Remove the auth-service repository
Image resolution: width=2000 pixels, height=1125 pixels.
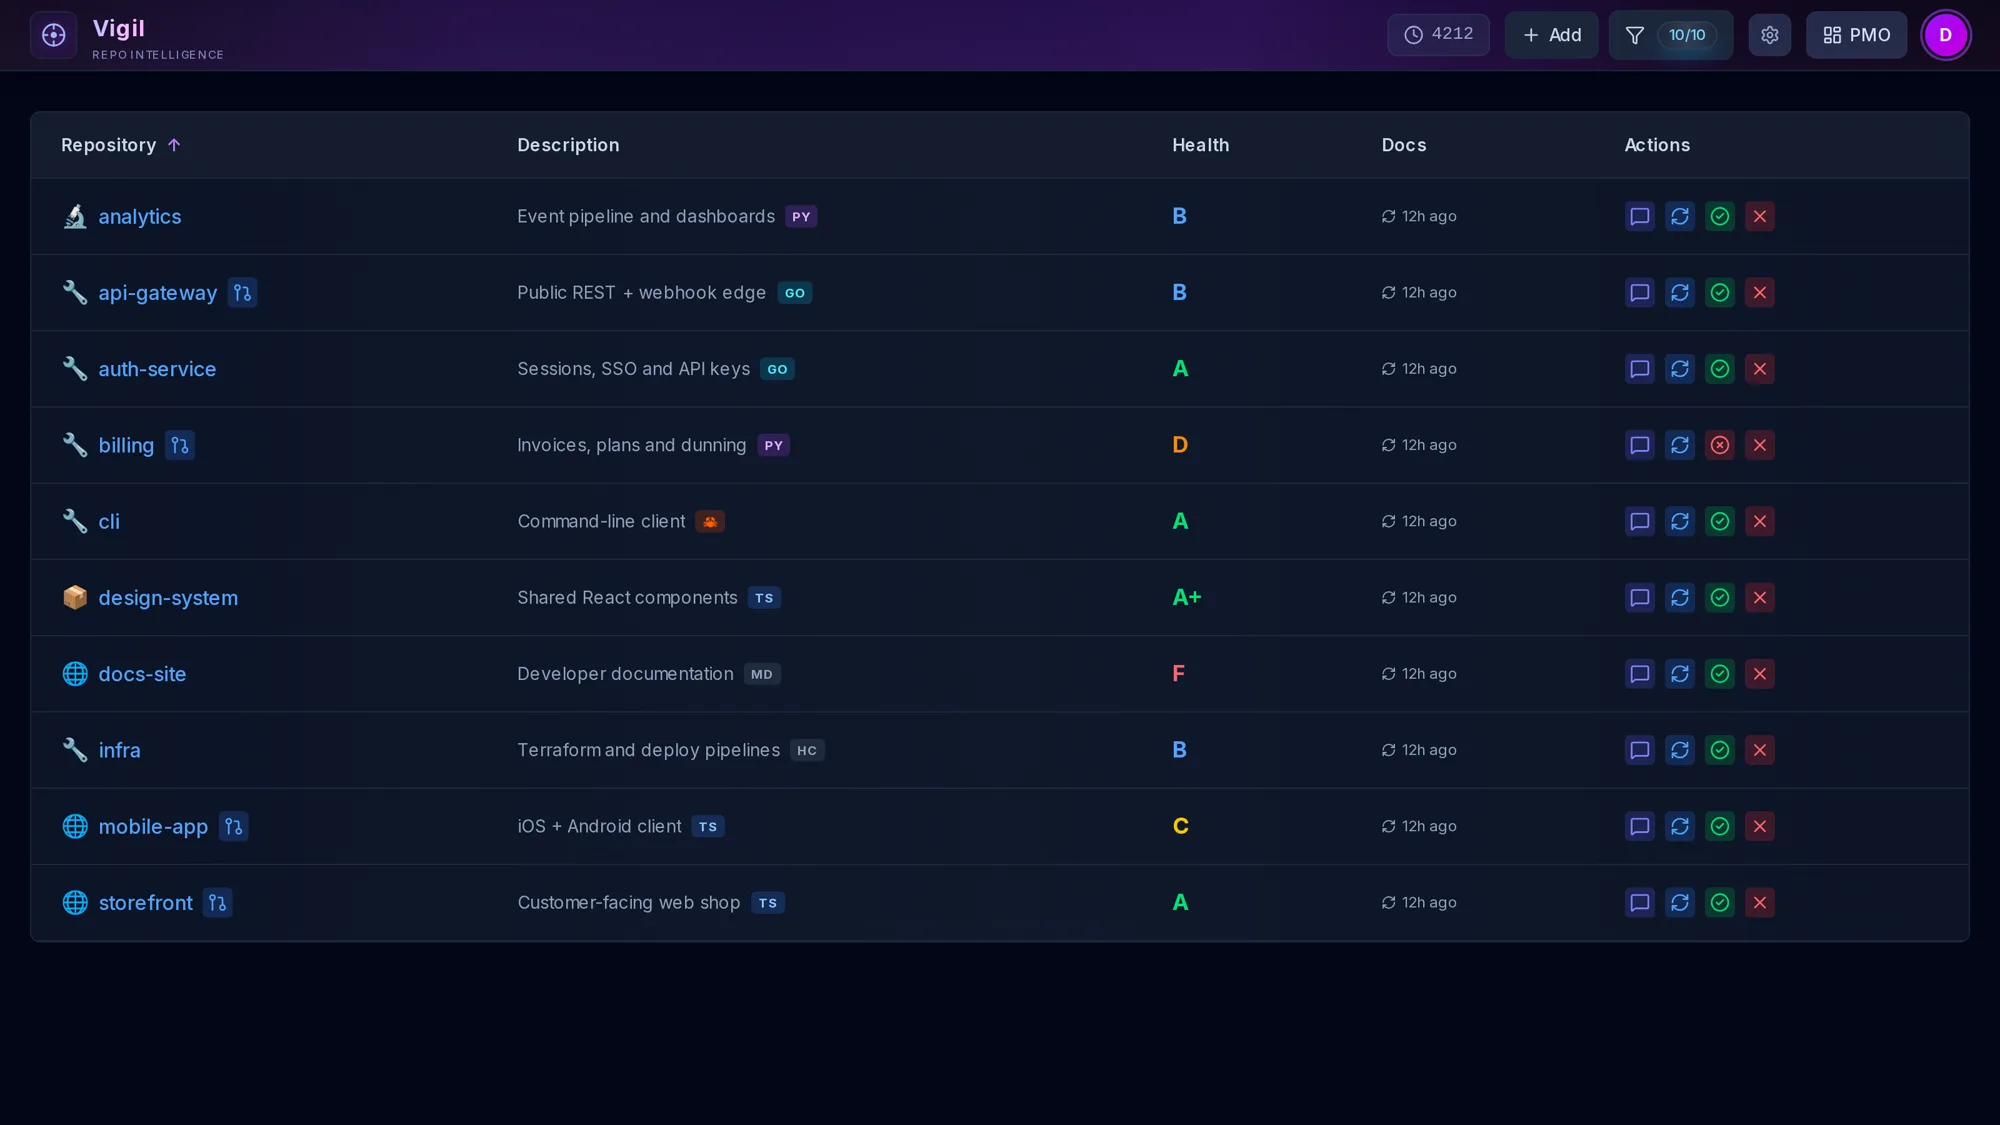point(1760,369)
